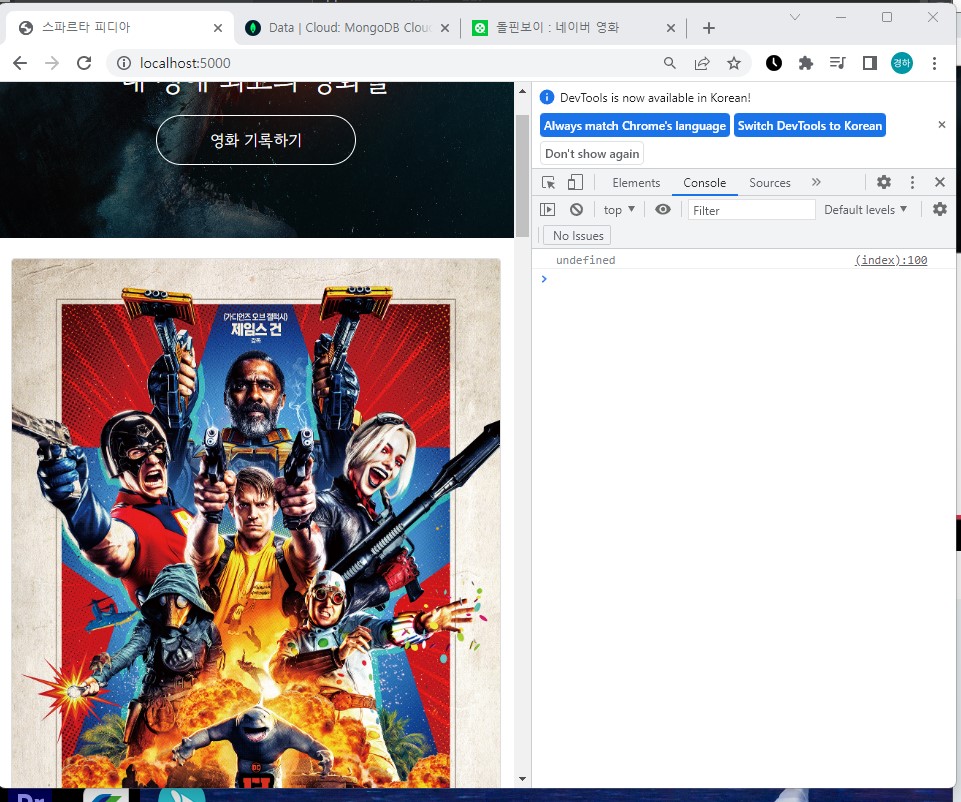Viewport: 961px width, 802px height.
Task: Open the Elements panel tab
Action: tap(636, 183)
